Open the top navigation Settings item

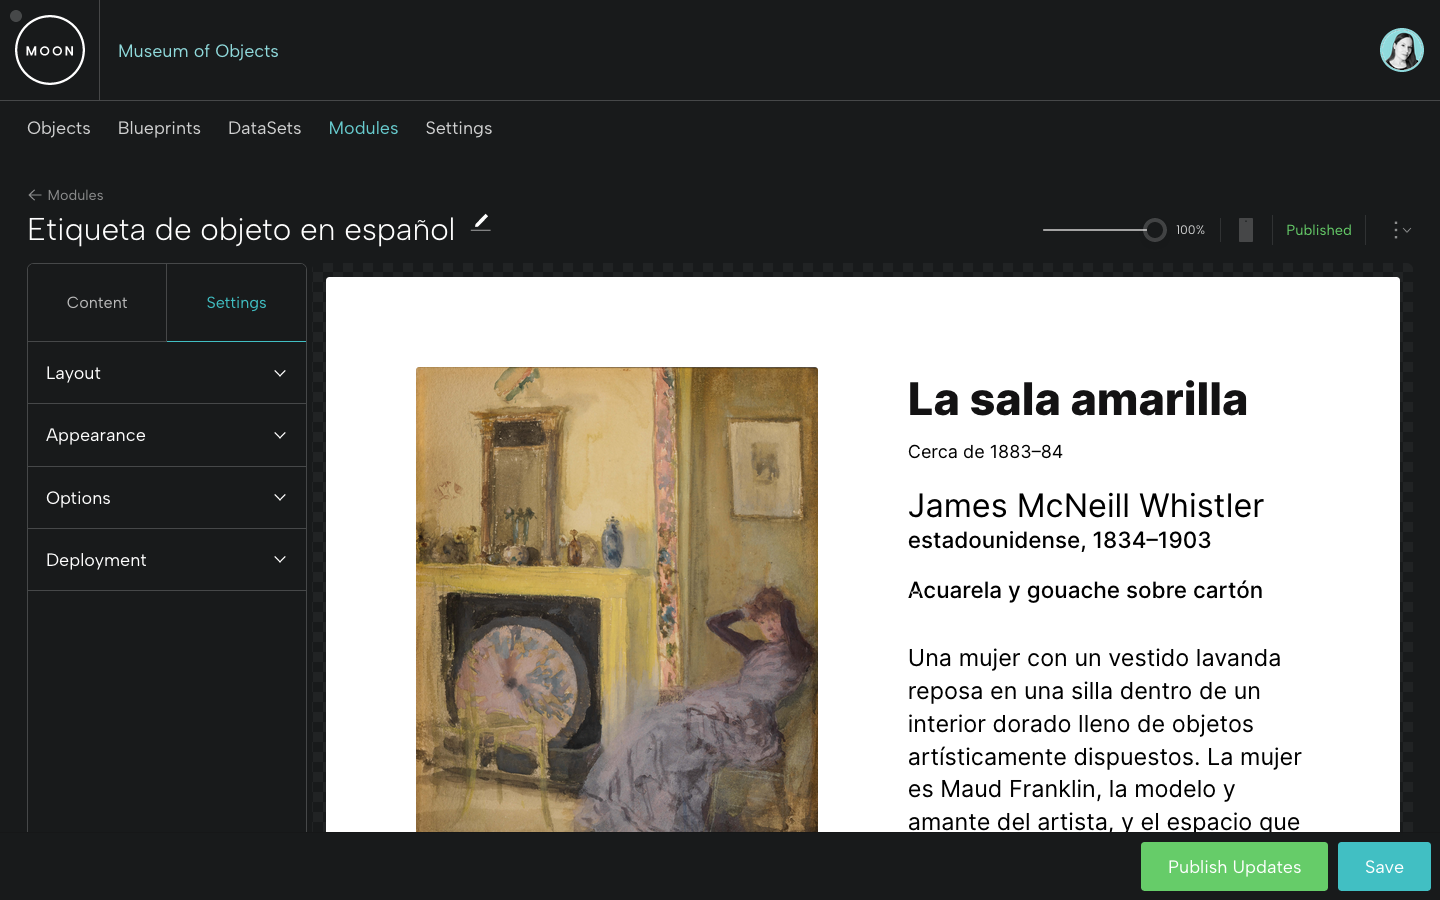[x=458, y=128]
